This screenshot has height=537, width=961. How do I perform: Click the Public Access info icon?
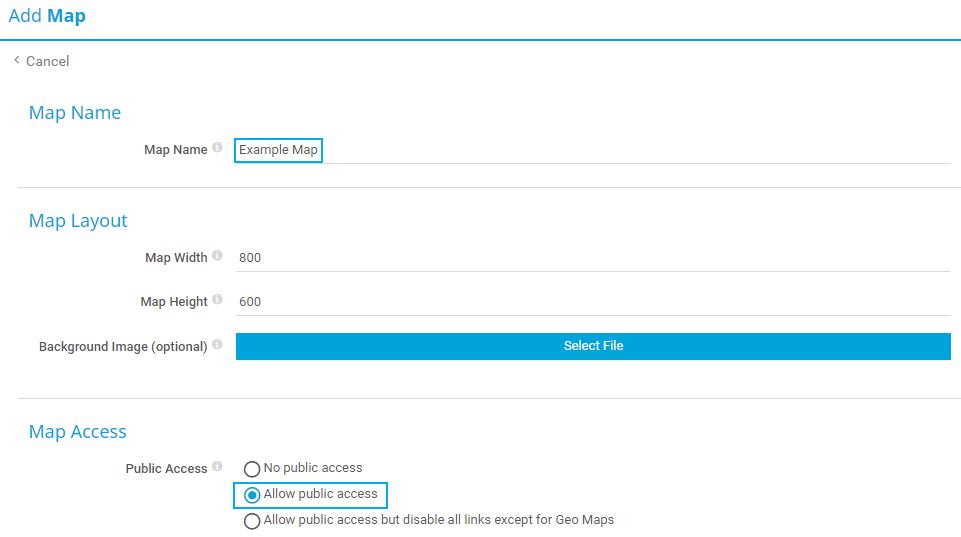pos(217,467)
